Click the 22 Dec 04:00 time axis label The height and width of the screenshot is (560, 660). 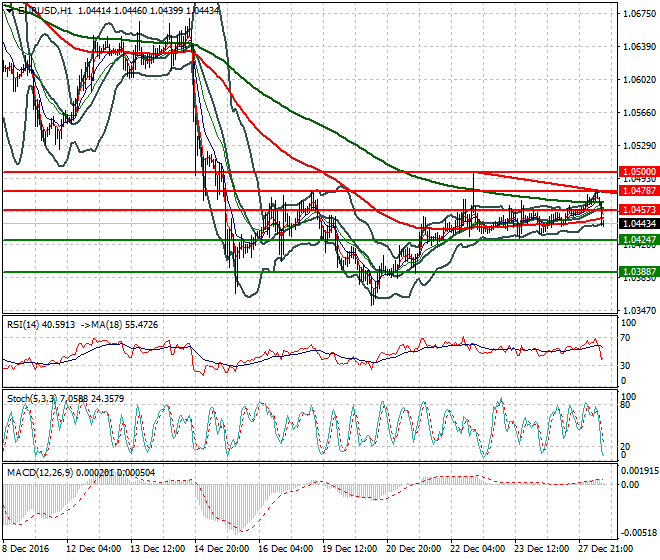click(479, 549)
